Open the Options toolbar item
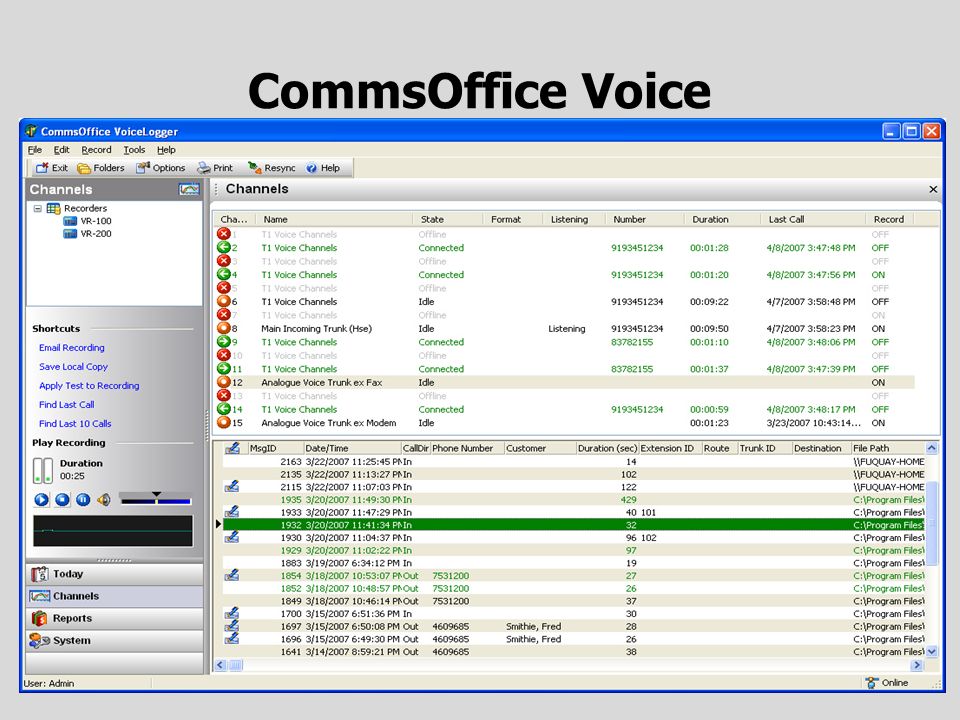The width and height of the screenshot is (960, 720). [x=160, y=168]
